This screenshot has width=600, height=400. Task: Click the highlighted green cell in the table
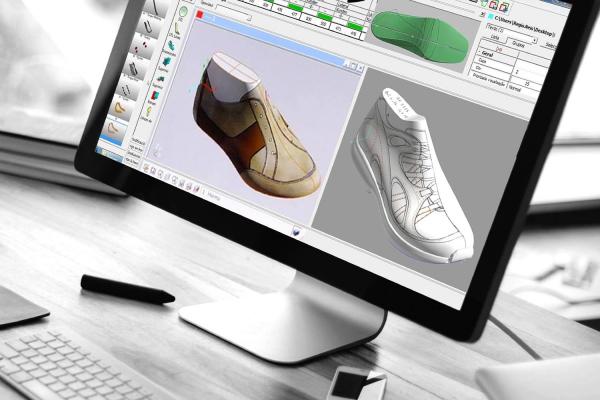click(296, 6)
